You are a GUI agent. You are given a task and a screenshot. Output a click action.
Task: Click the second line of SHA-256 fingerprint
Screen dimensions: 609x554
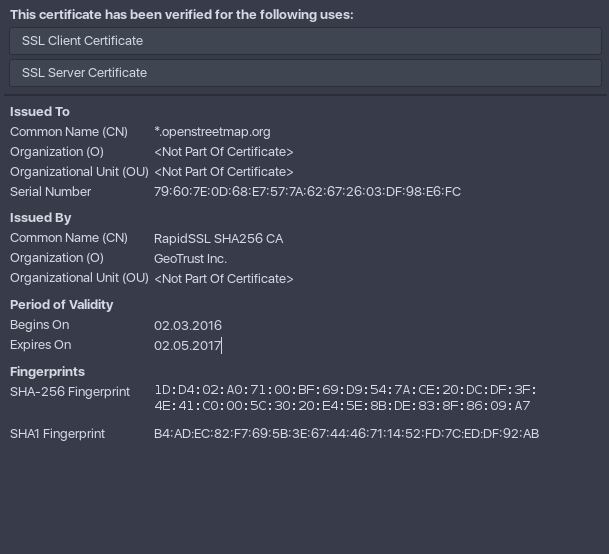tap(342, 406)
